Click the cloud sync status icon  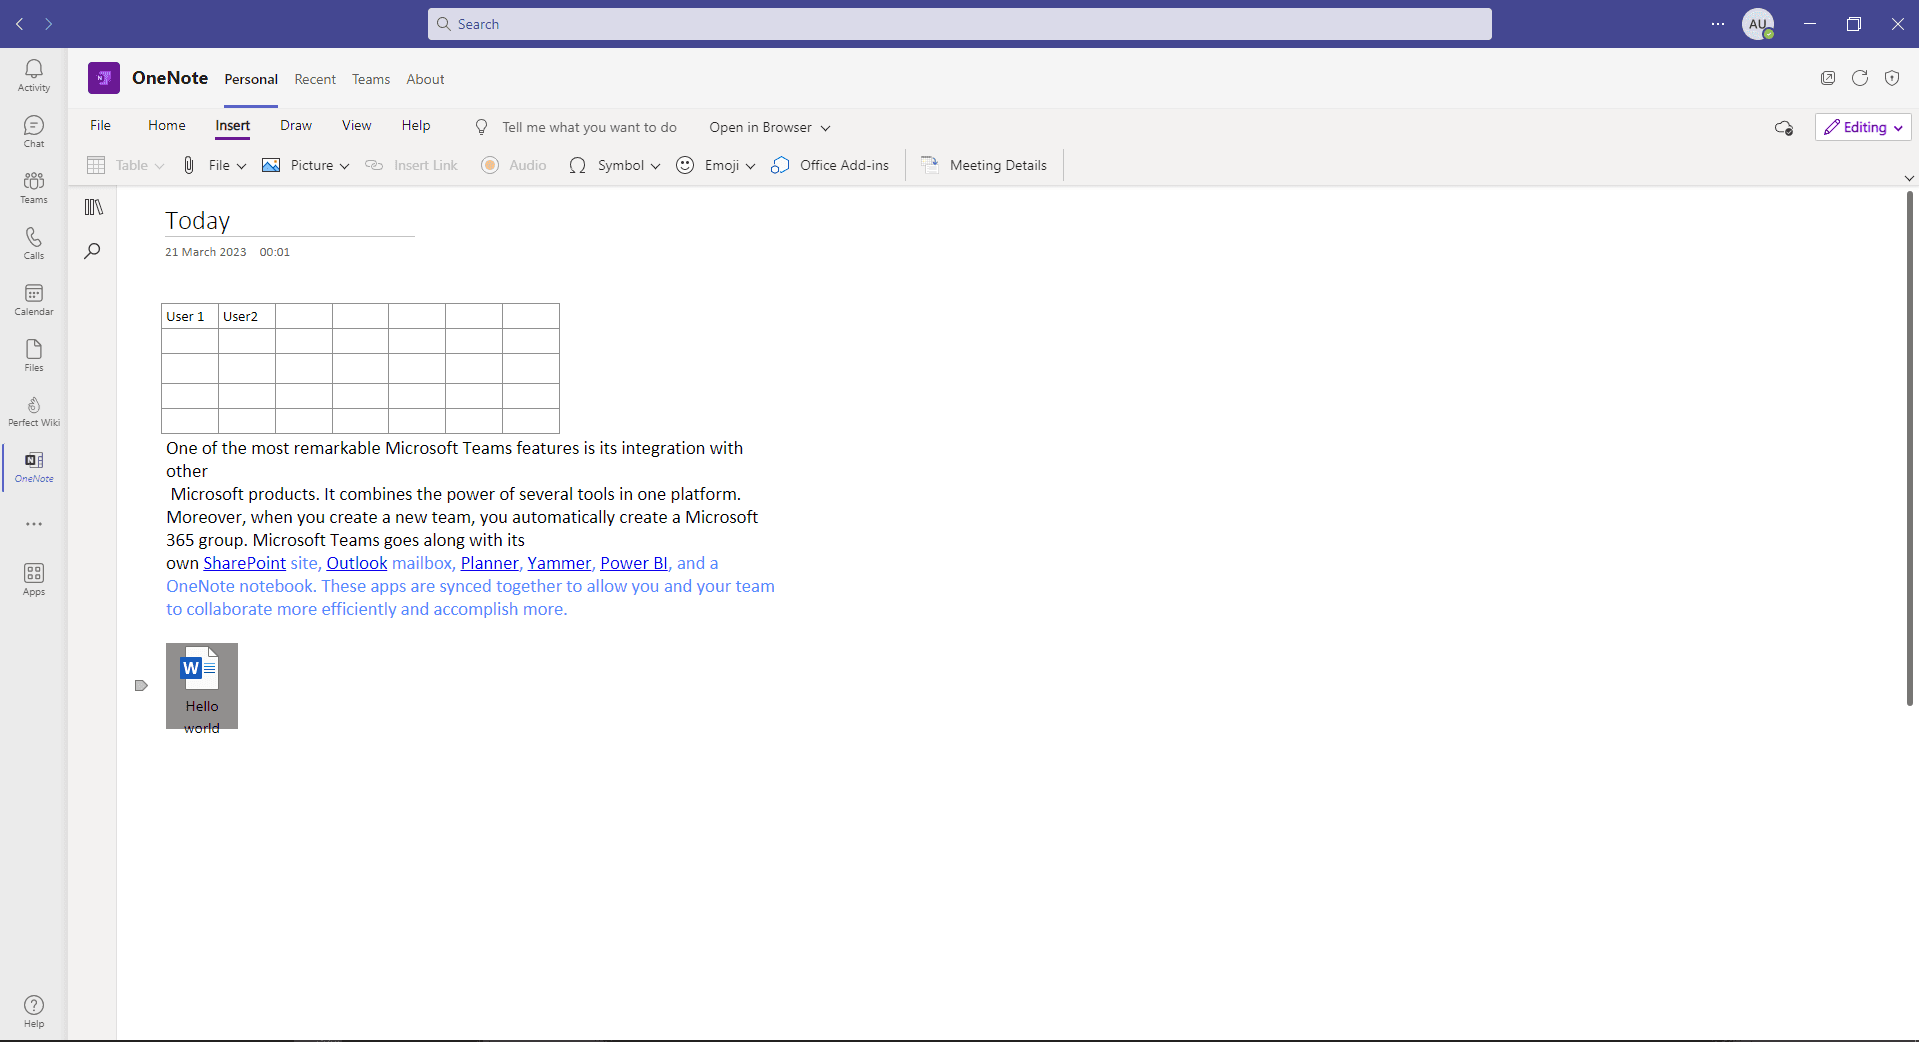click(x=1784, y=128)
